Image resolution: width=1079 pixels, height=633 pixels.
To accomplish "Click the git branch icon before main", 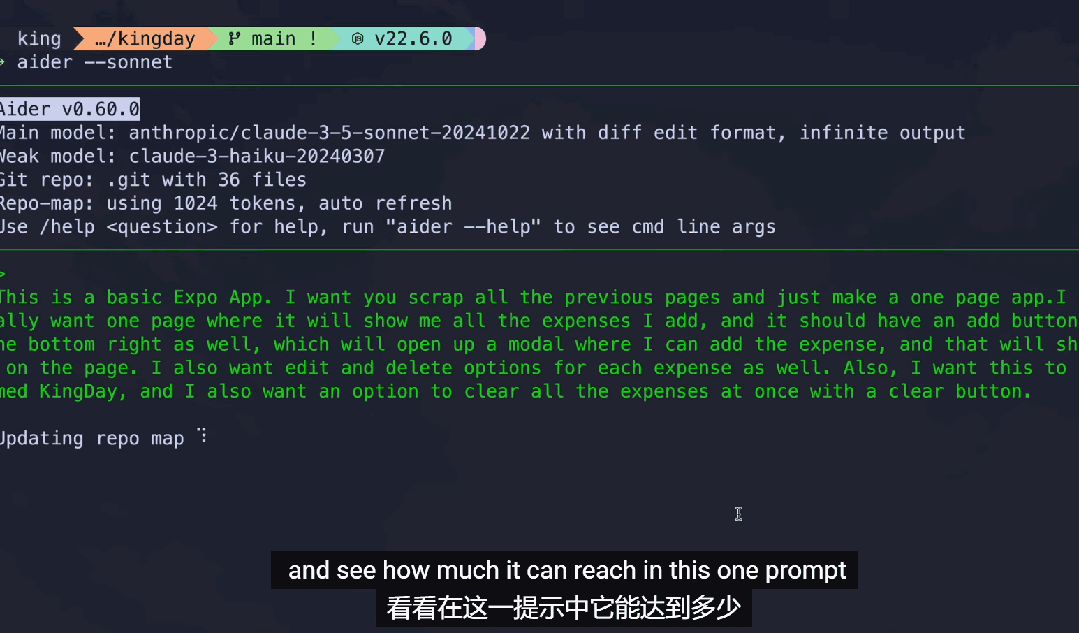I will point(234,39).
